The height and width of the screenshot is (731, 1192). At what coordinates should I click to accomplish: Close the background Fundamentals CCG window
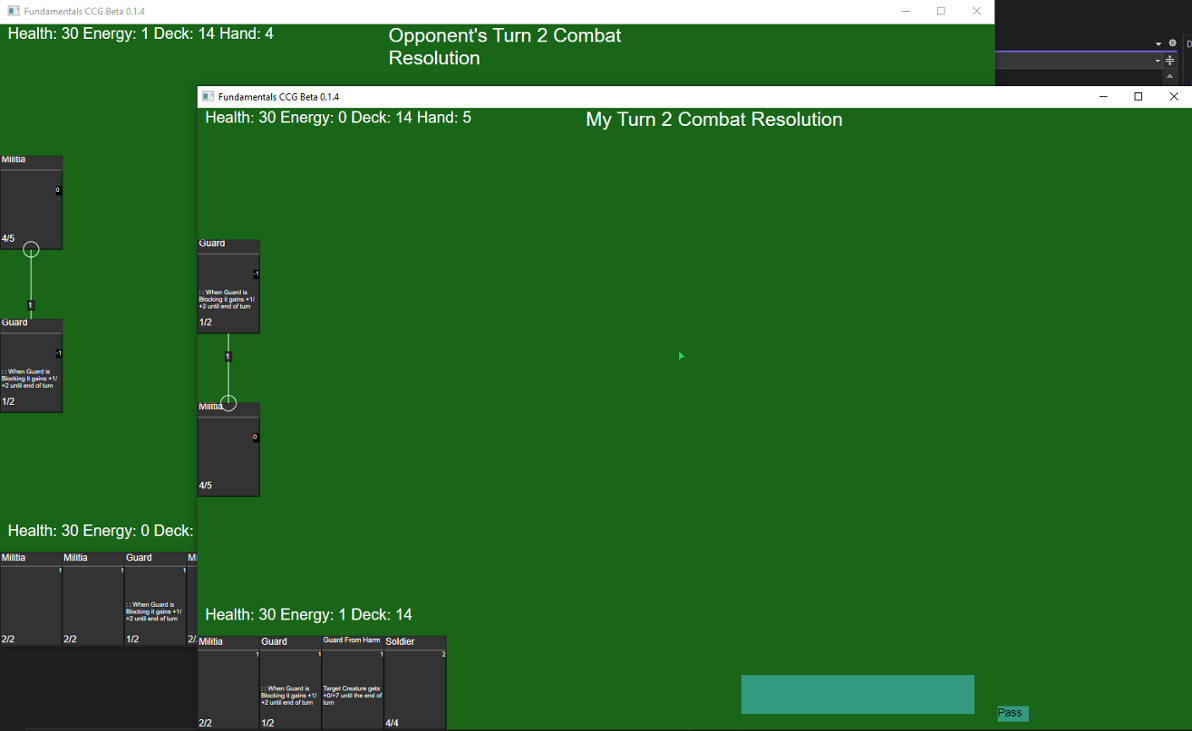point(977,11)
